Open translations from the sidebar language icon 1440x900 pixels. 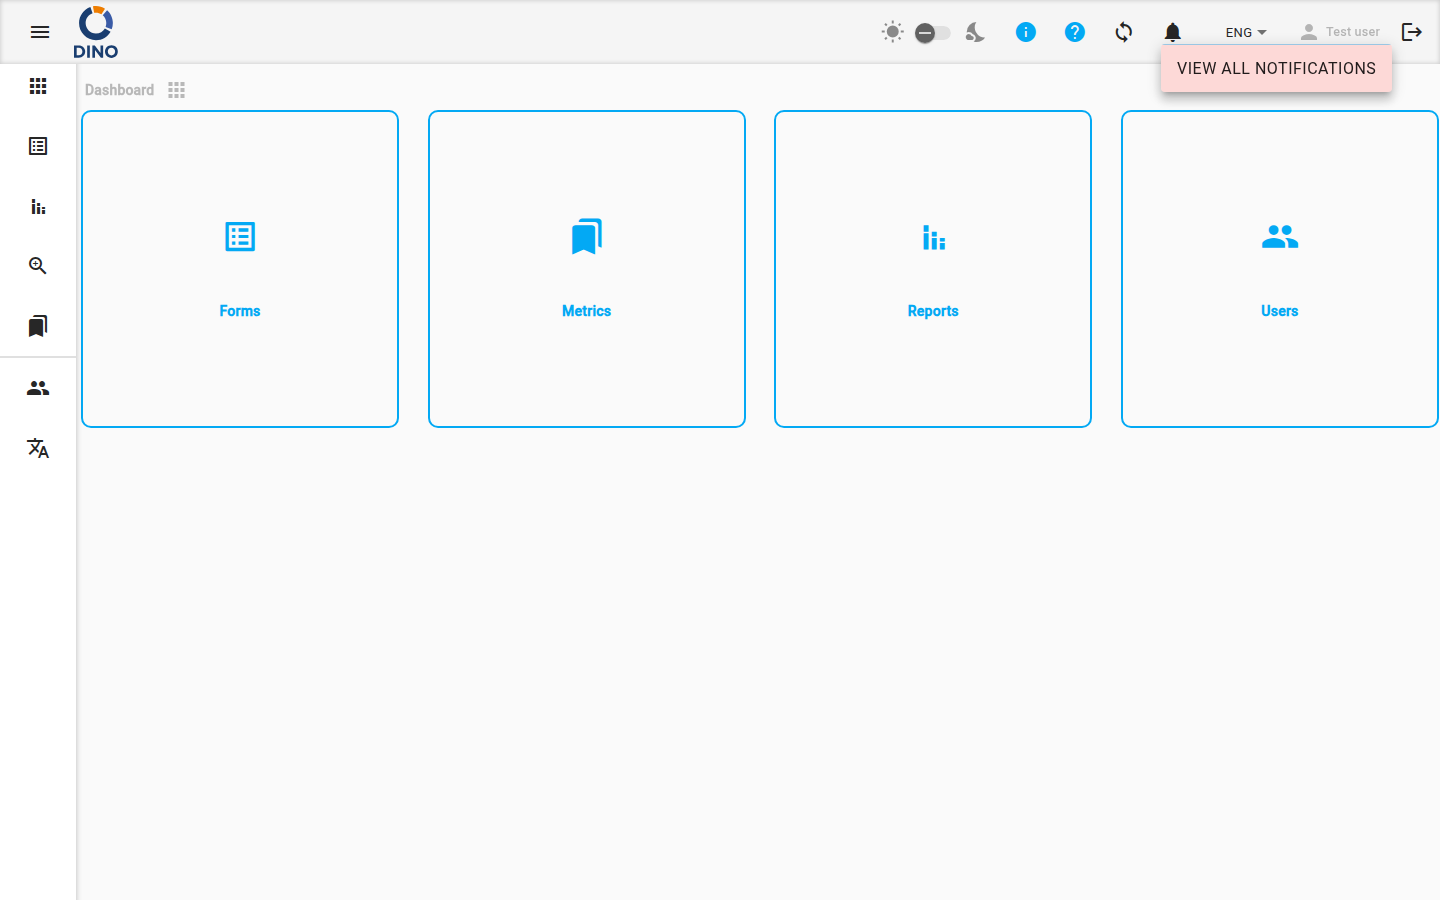(38, 448)
